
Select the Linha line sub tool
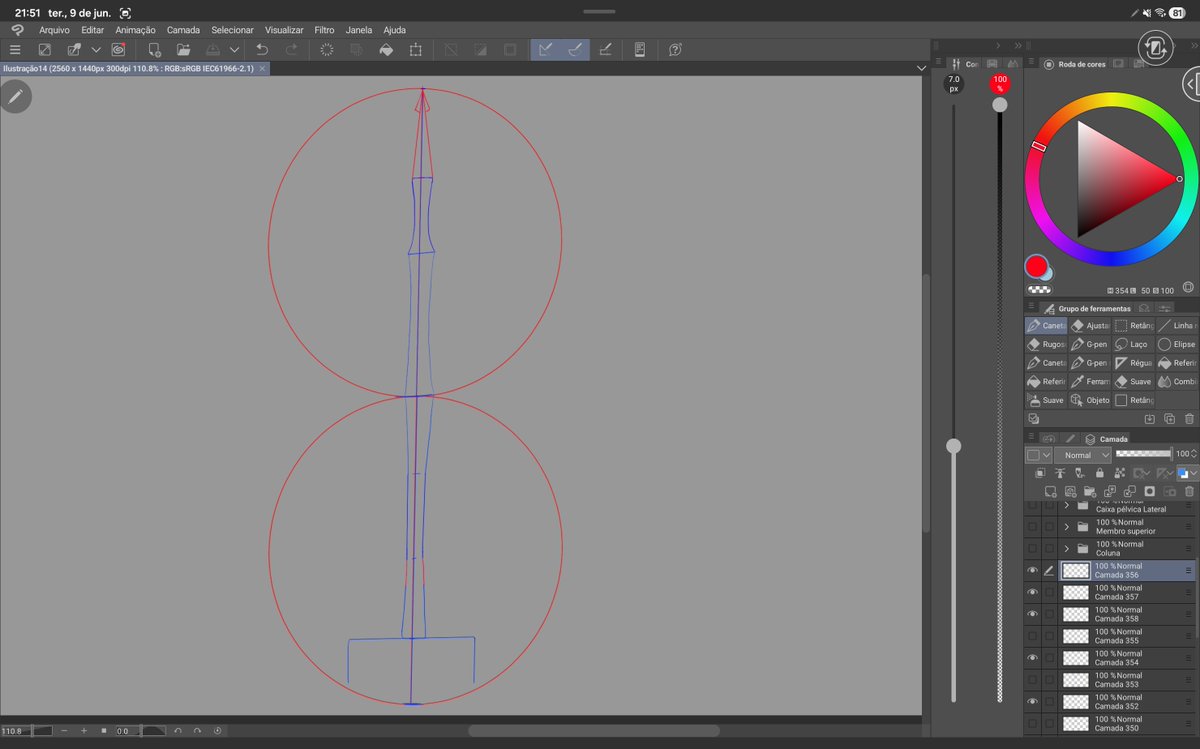click(x=1177, y=325)
